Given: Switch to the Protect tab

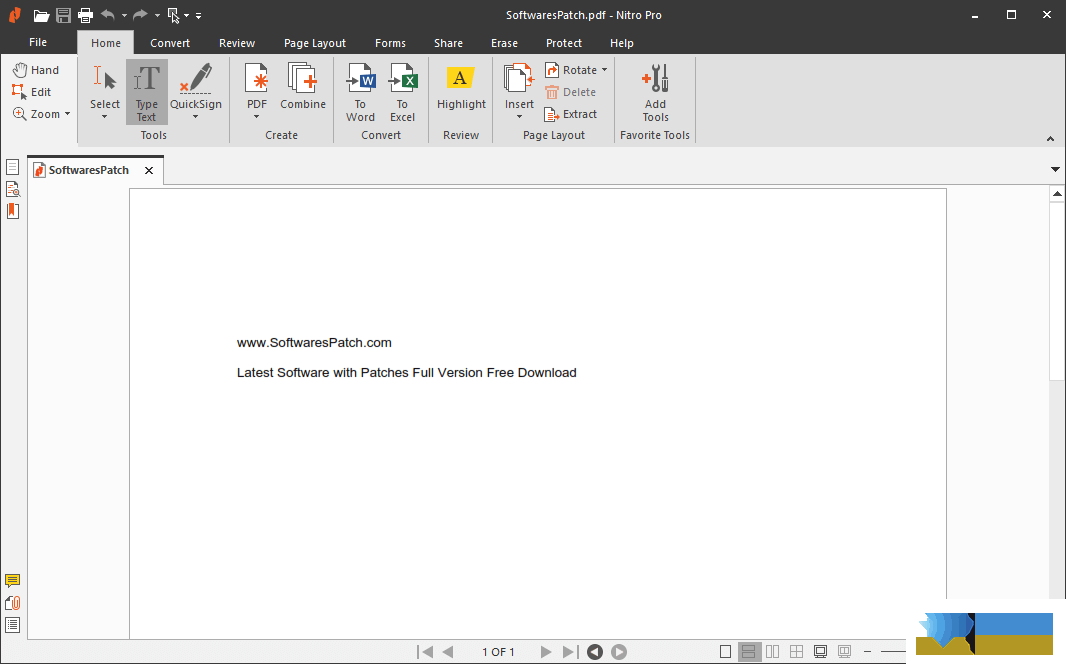Looking at the screenshot, I should point(564,43).
